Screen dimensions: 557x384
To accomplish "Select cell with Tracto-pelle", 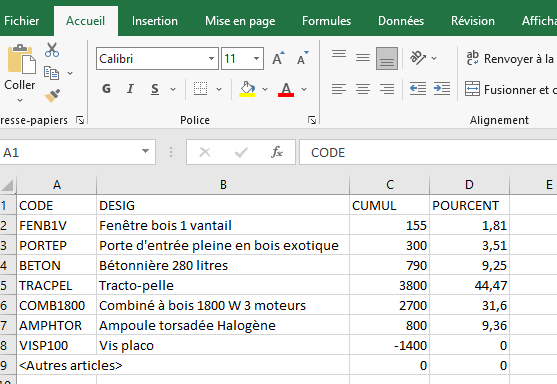I will tap(223, 286).
